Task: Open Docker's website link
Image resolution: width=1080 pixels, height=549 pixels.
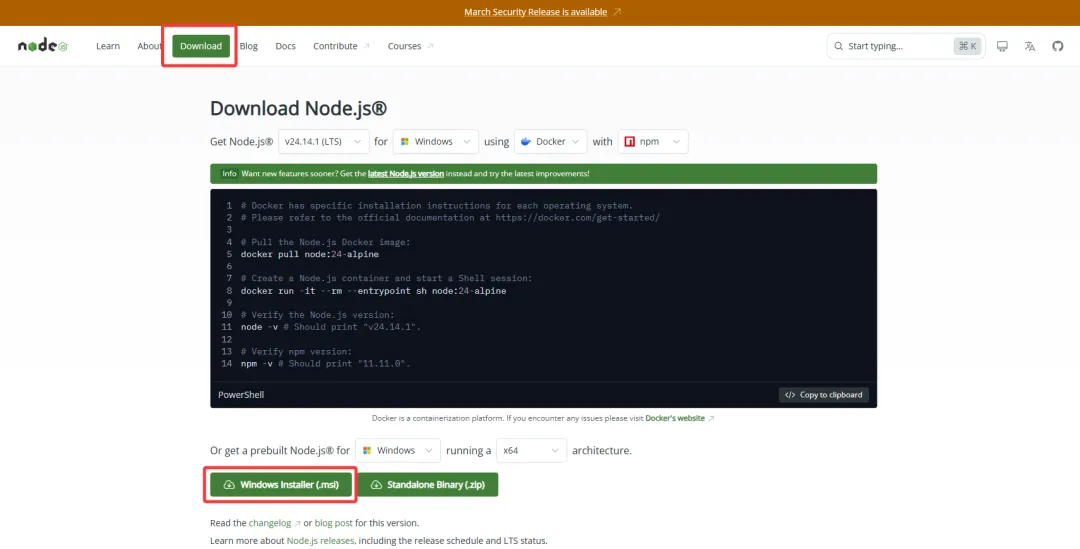Action: tap(679, 418)
